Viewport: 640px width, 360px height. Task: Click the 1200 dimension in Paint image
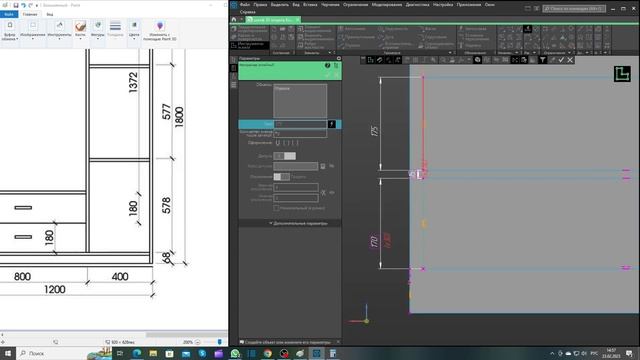[x=55, y=289]
